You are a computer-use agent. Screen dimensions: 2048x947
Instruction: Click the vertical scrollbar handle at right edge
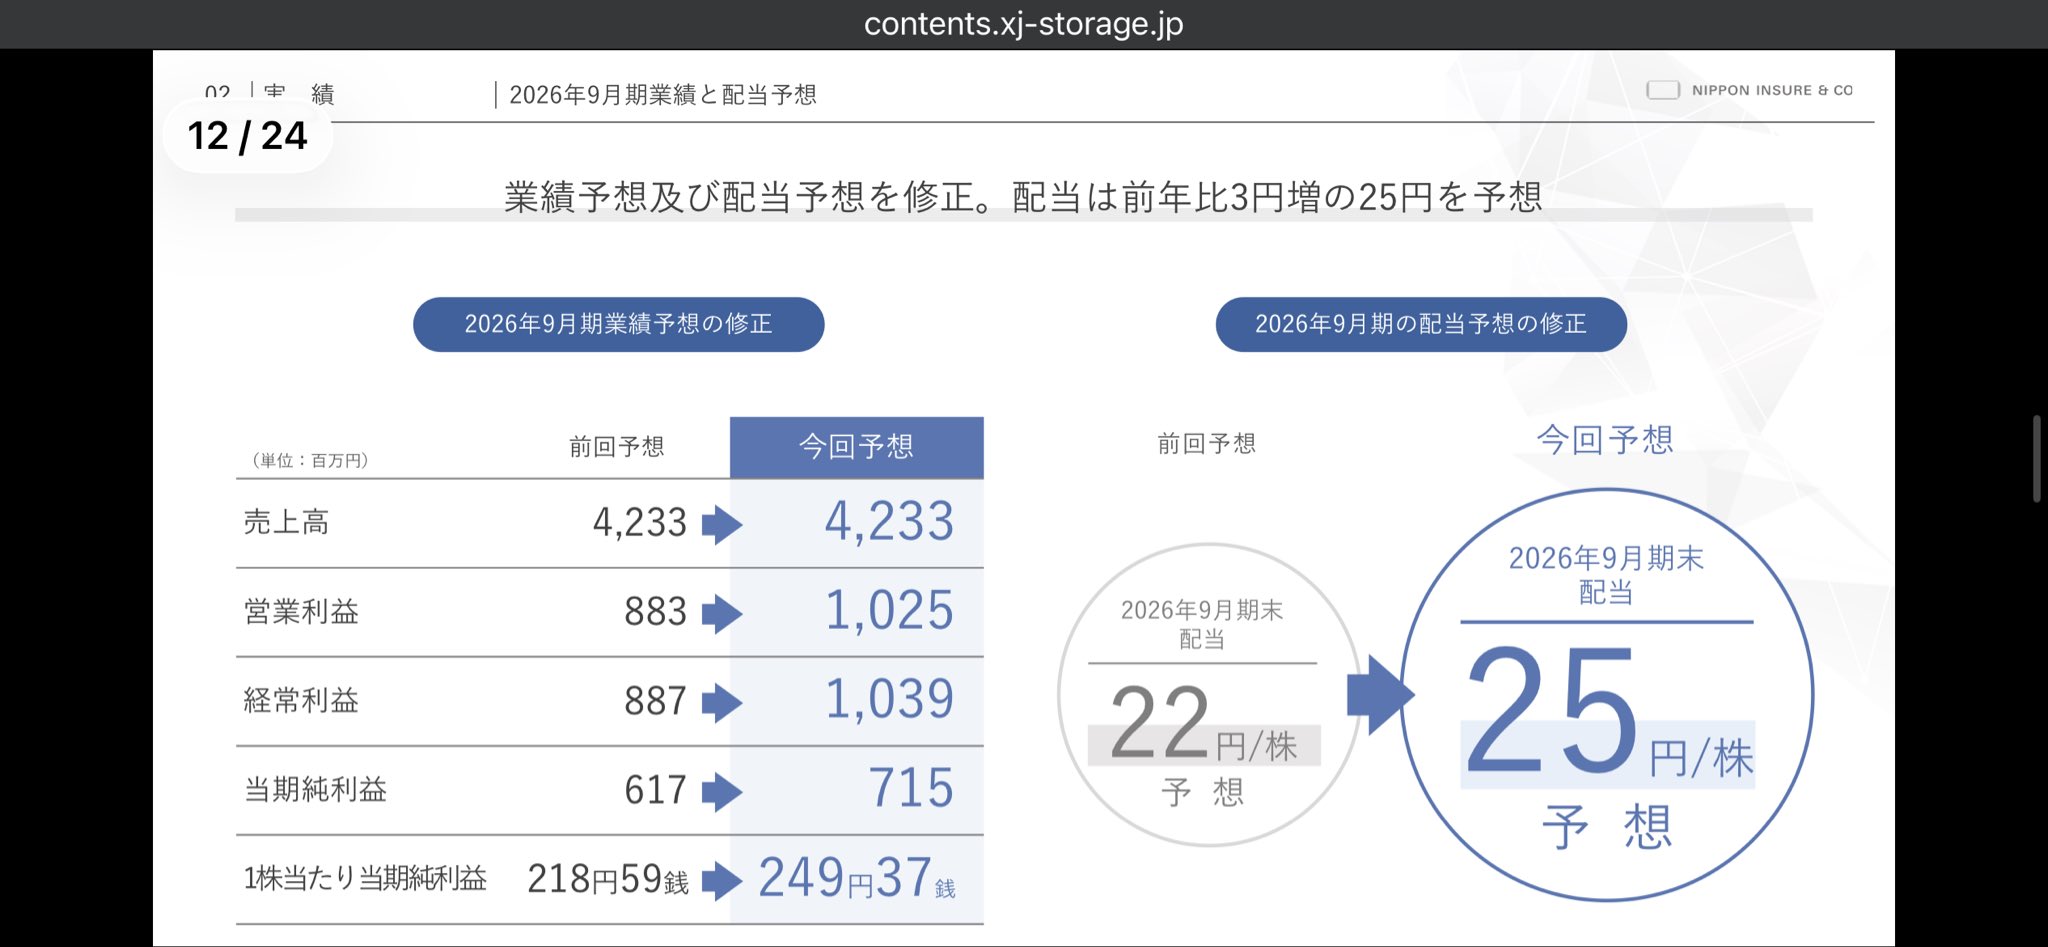(x=2037, y=459)
